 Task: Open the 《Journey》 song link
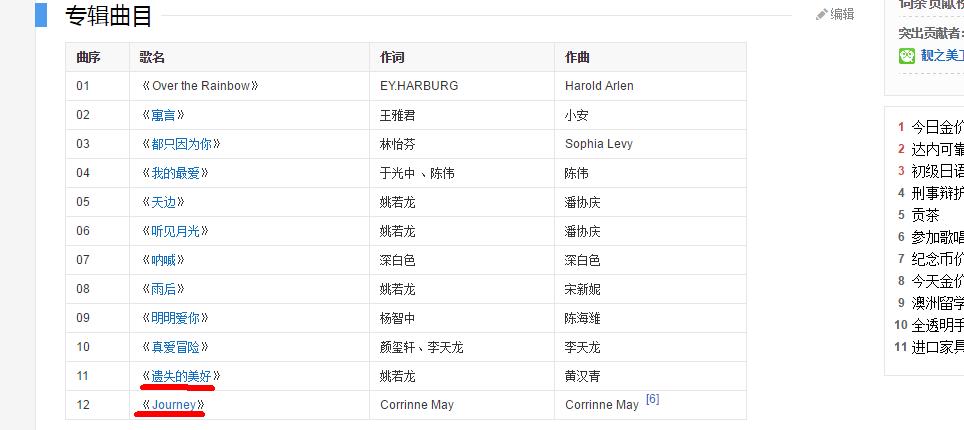(174, 405)
